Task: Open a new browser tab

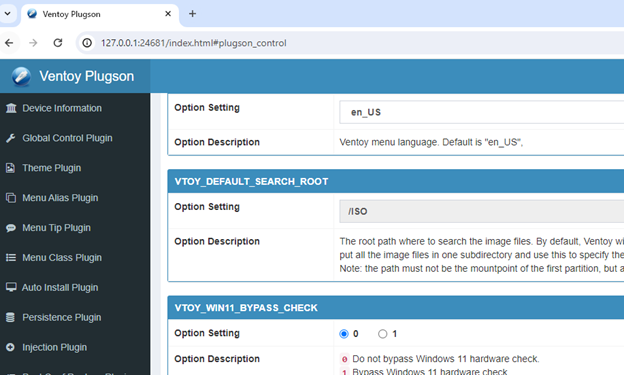Action: tap(192, 14)
